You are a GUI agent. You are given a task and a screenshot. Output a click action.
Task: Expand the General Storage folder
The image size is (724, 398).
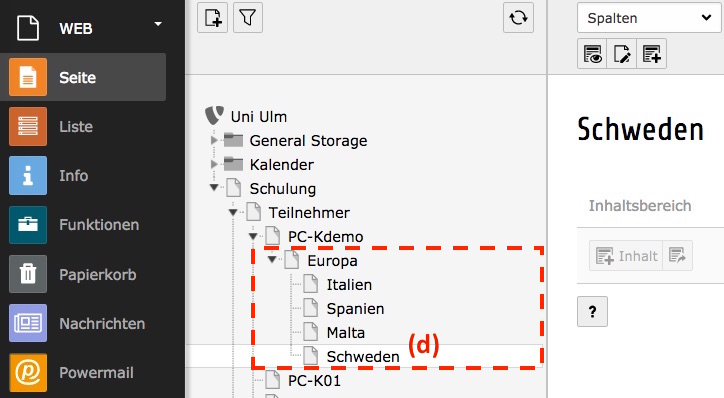[214, 139]
